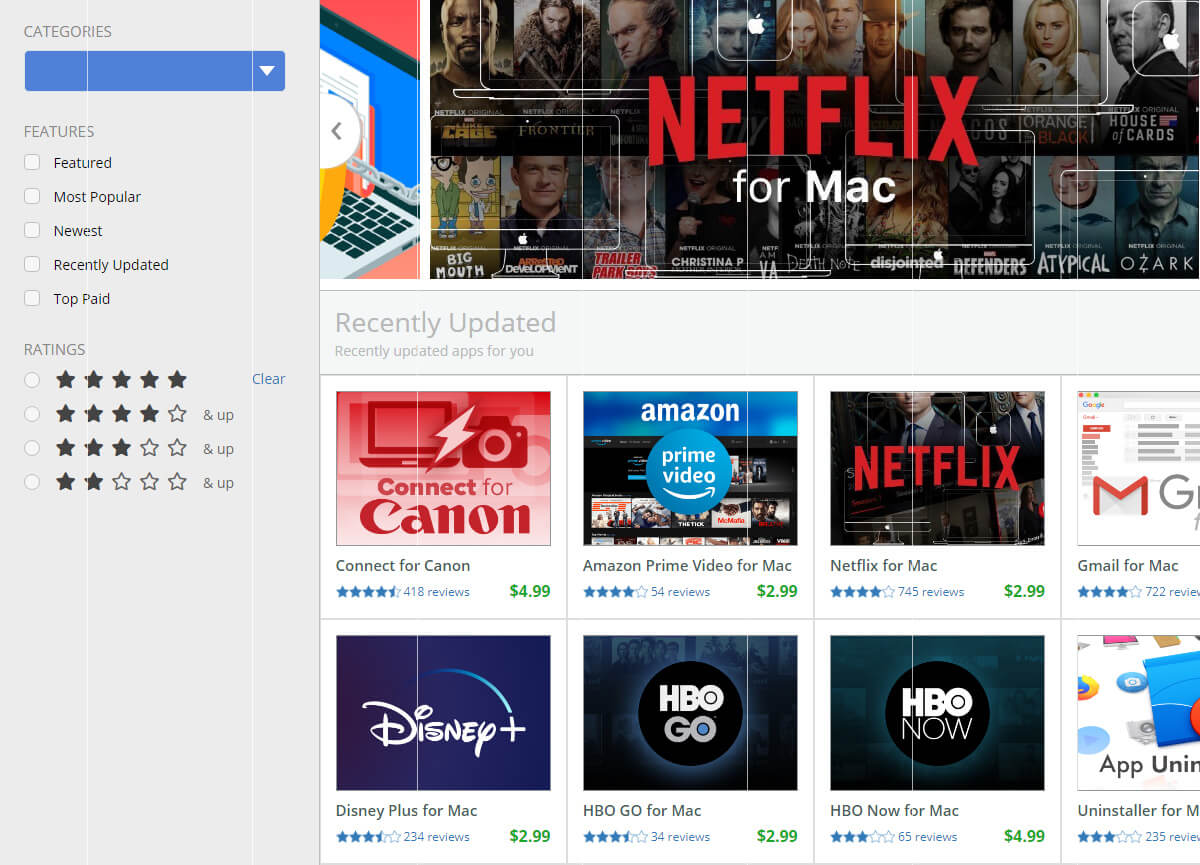
Task: Click the HBO Now for Mac title
Action: coord(894,811)
